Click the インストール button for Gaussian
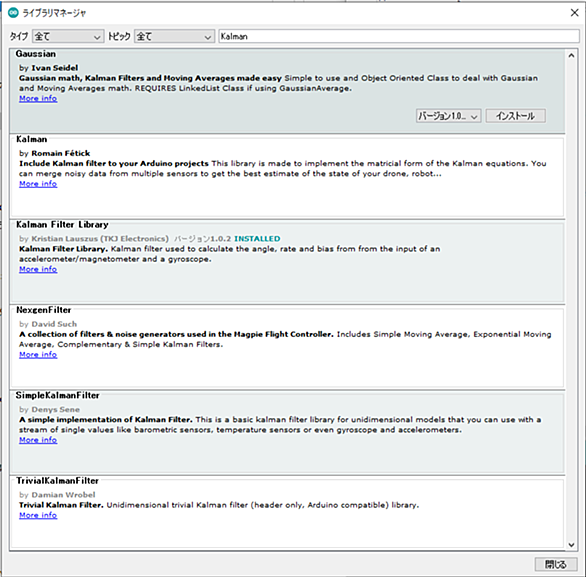 pyautogui.click(x=515, y=116)
